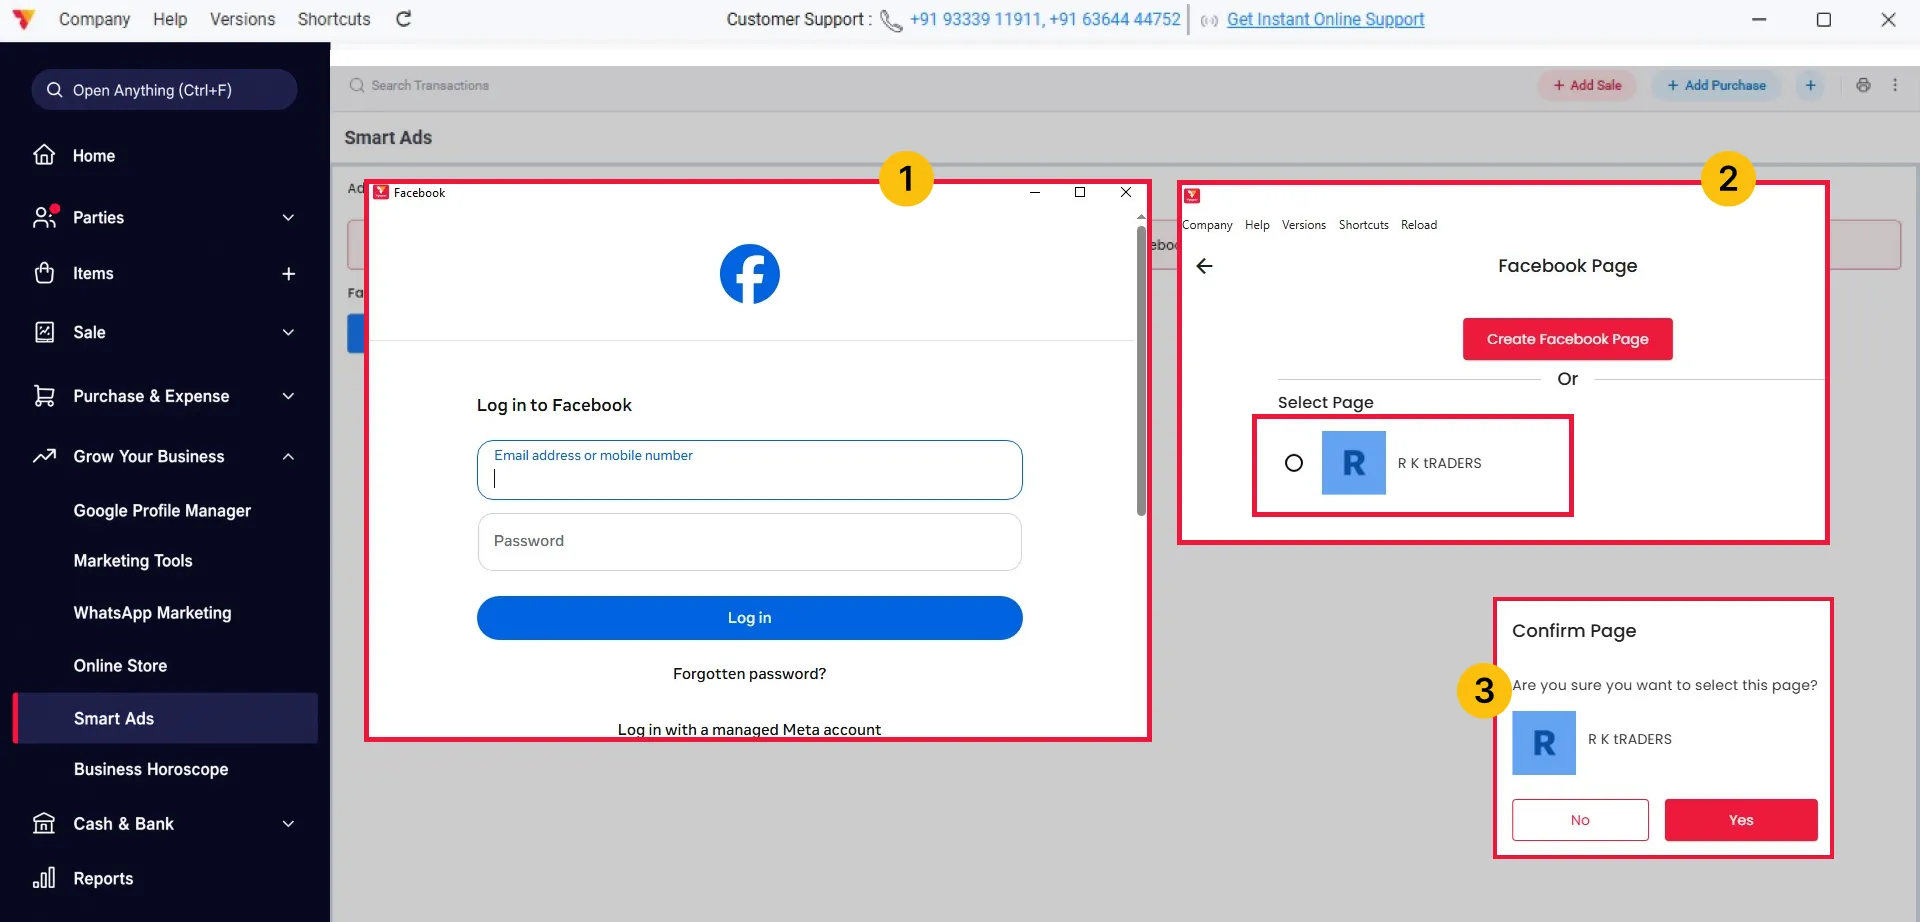Click Create Facebook Page button
The height and width of the screenshot is (922, 1920).
(1567, 339)
